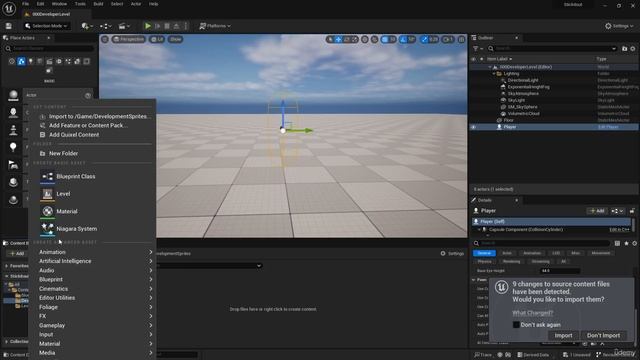Toggle grid snapping in the viewport toolbar
The height and width of the screenshot is (360, 640).
point(384,39)
